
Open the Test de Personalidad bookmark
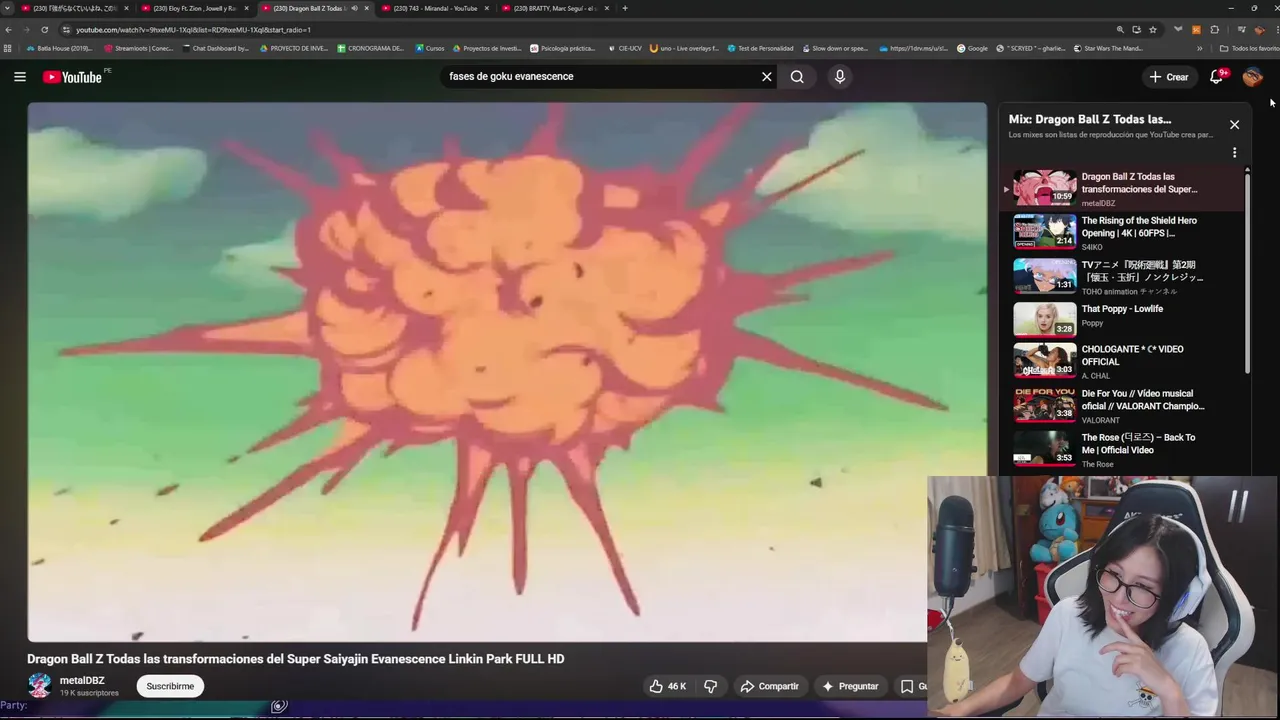tap(760, 48)
